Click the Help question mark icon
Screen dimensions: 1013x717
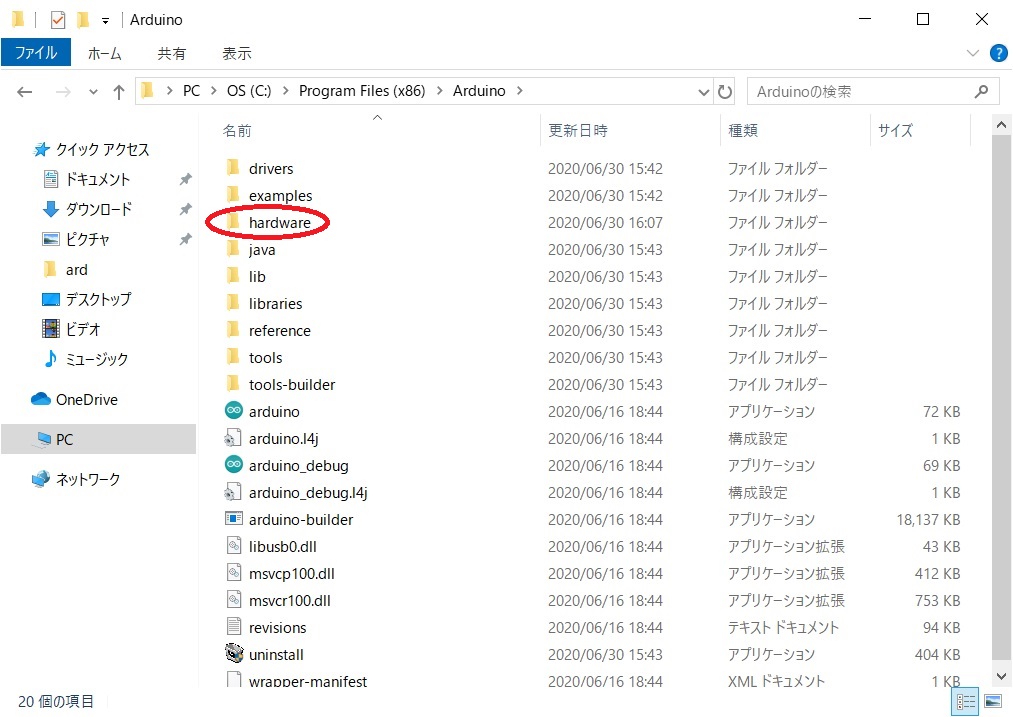pyautogui.click(x=997, y=53)
